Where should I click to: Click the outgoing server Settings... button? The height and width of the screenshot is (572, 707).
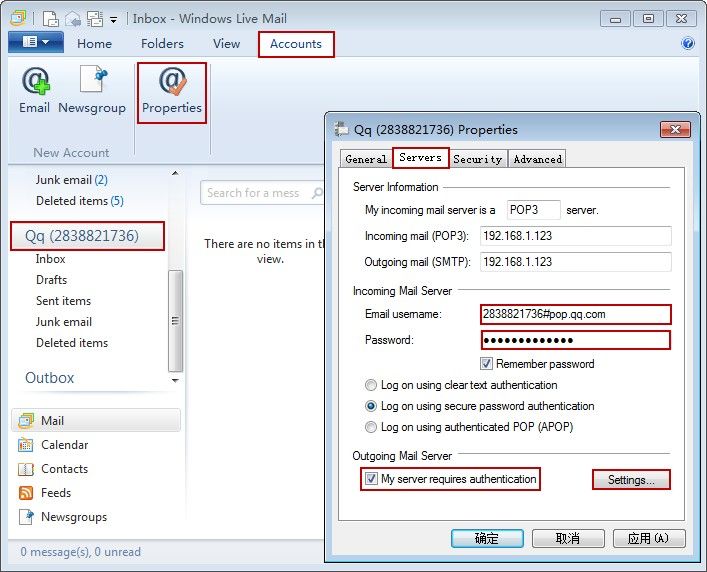click(631, 480)
